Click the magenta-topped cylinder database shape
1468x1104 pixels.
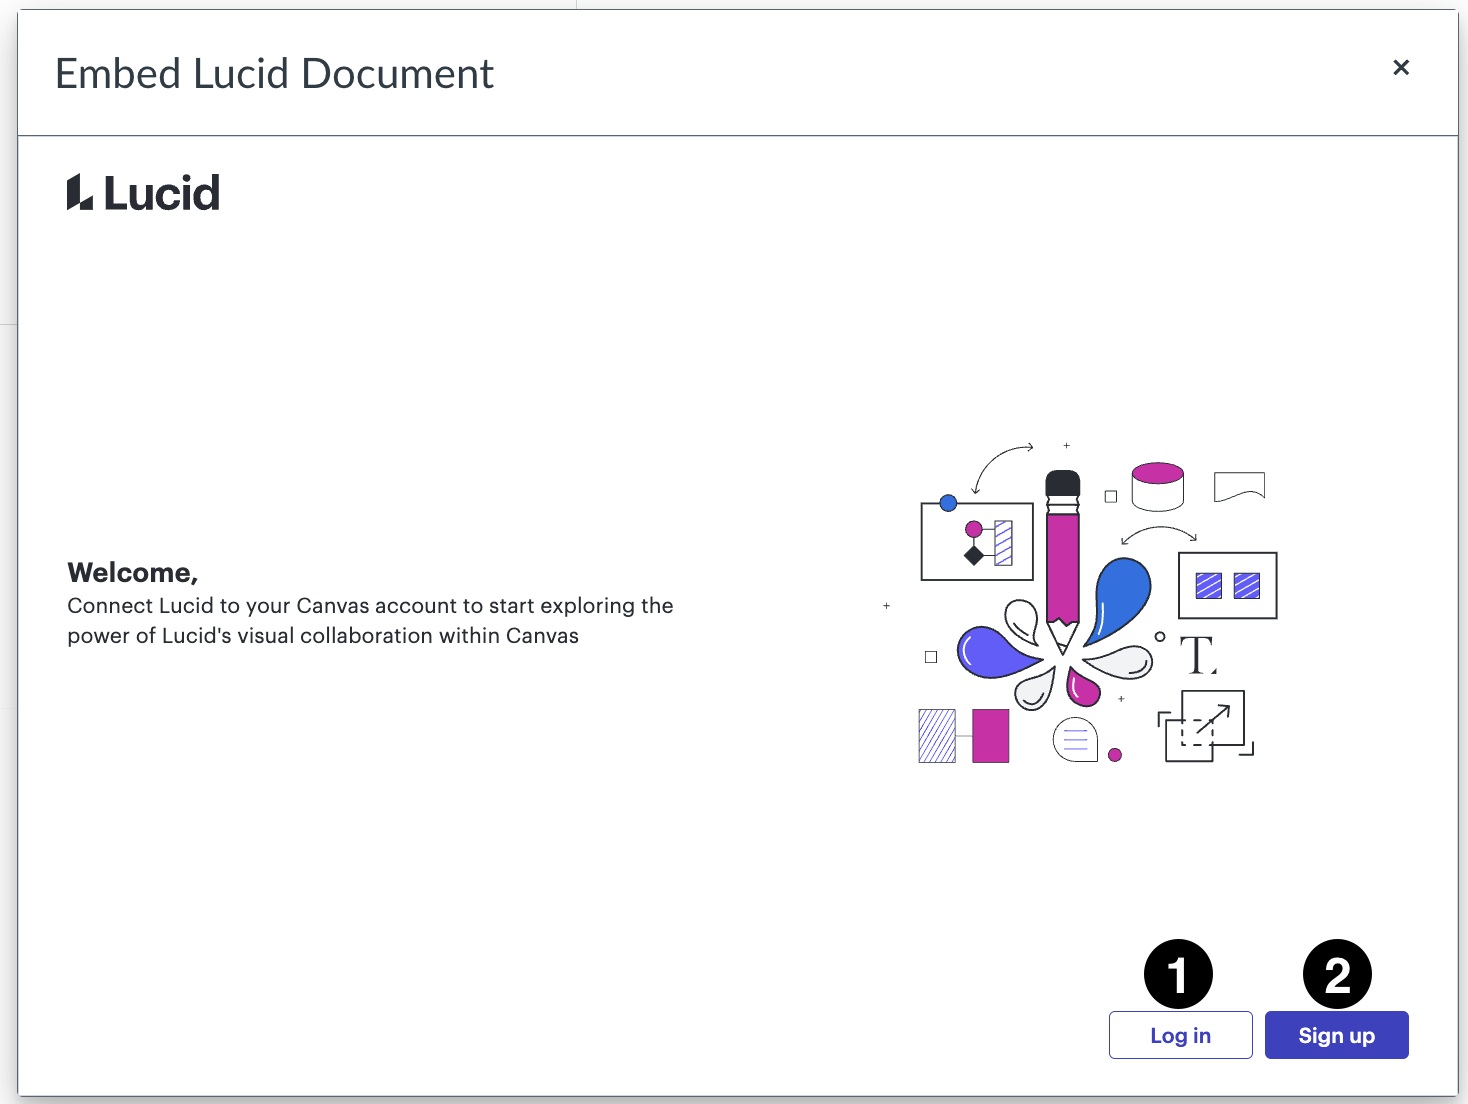tap(1158, 487)
